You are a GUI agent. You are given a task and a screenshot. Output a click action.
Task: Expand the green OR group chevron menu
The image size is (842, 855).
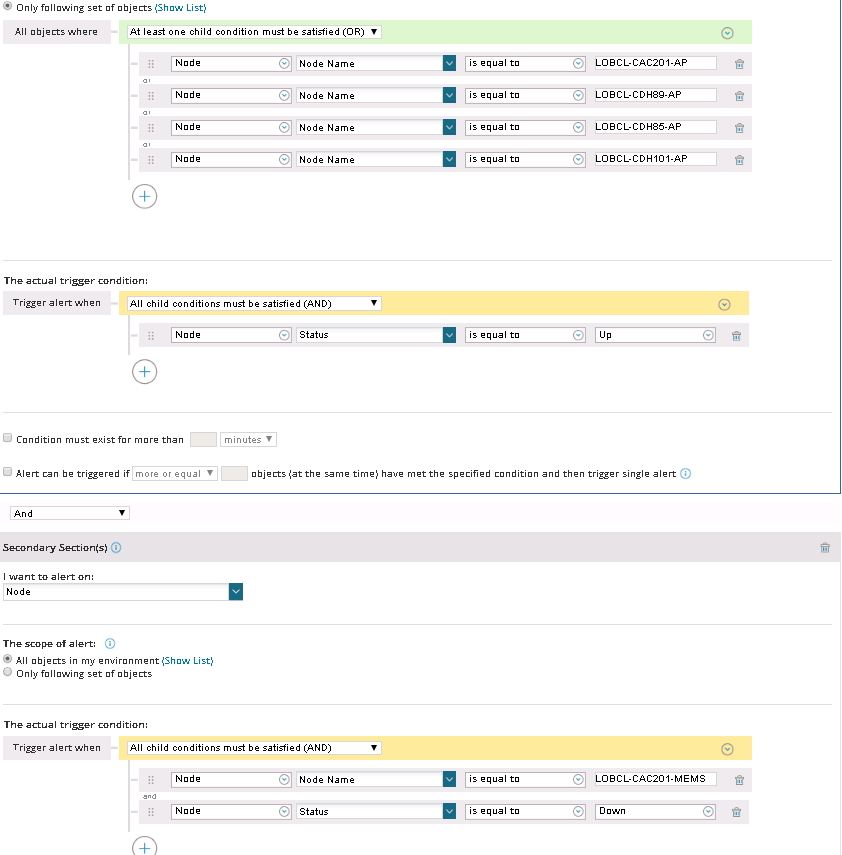[727, 32]
